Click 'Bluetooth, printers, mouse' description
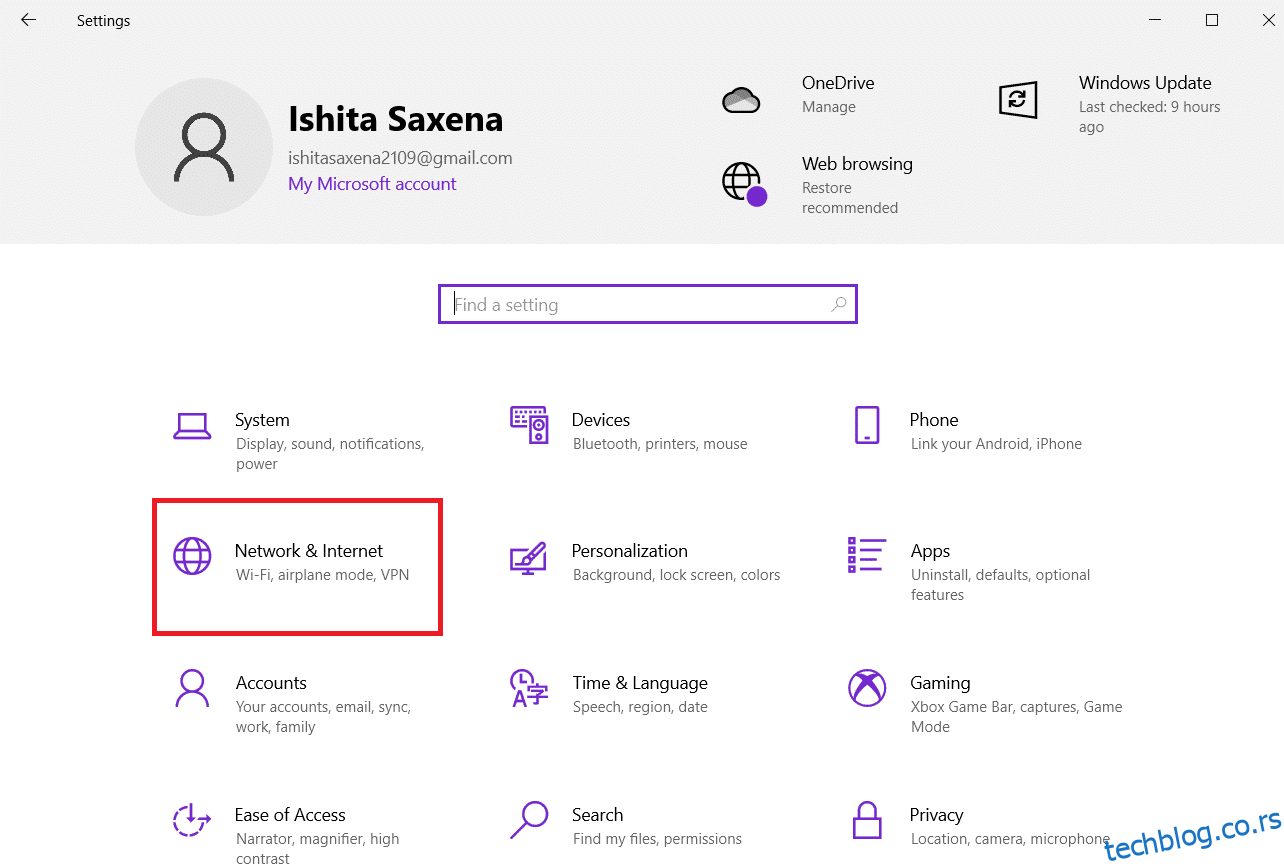 point(660,444)
